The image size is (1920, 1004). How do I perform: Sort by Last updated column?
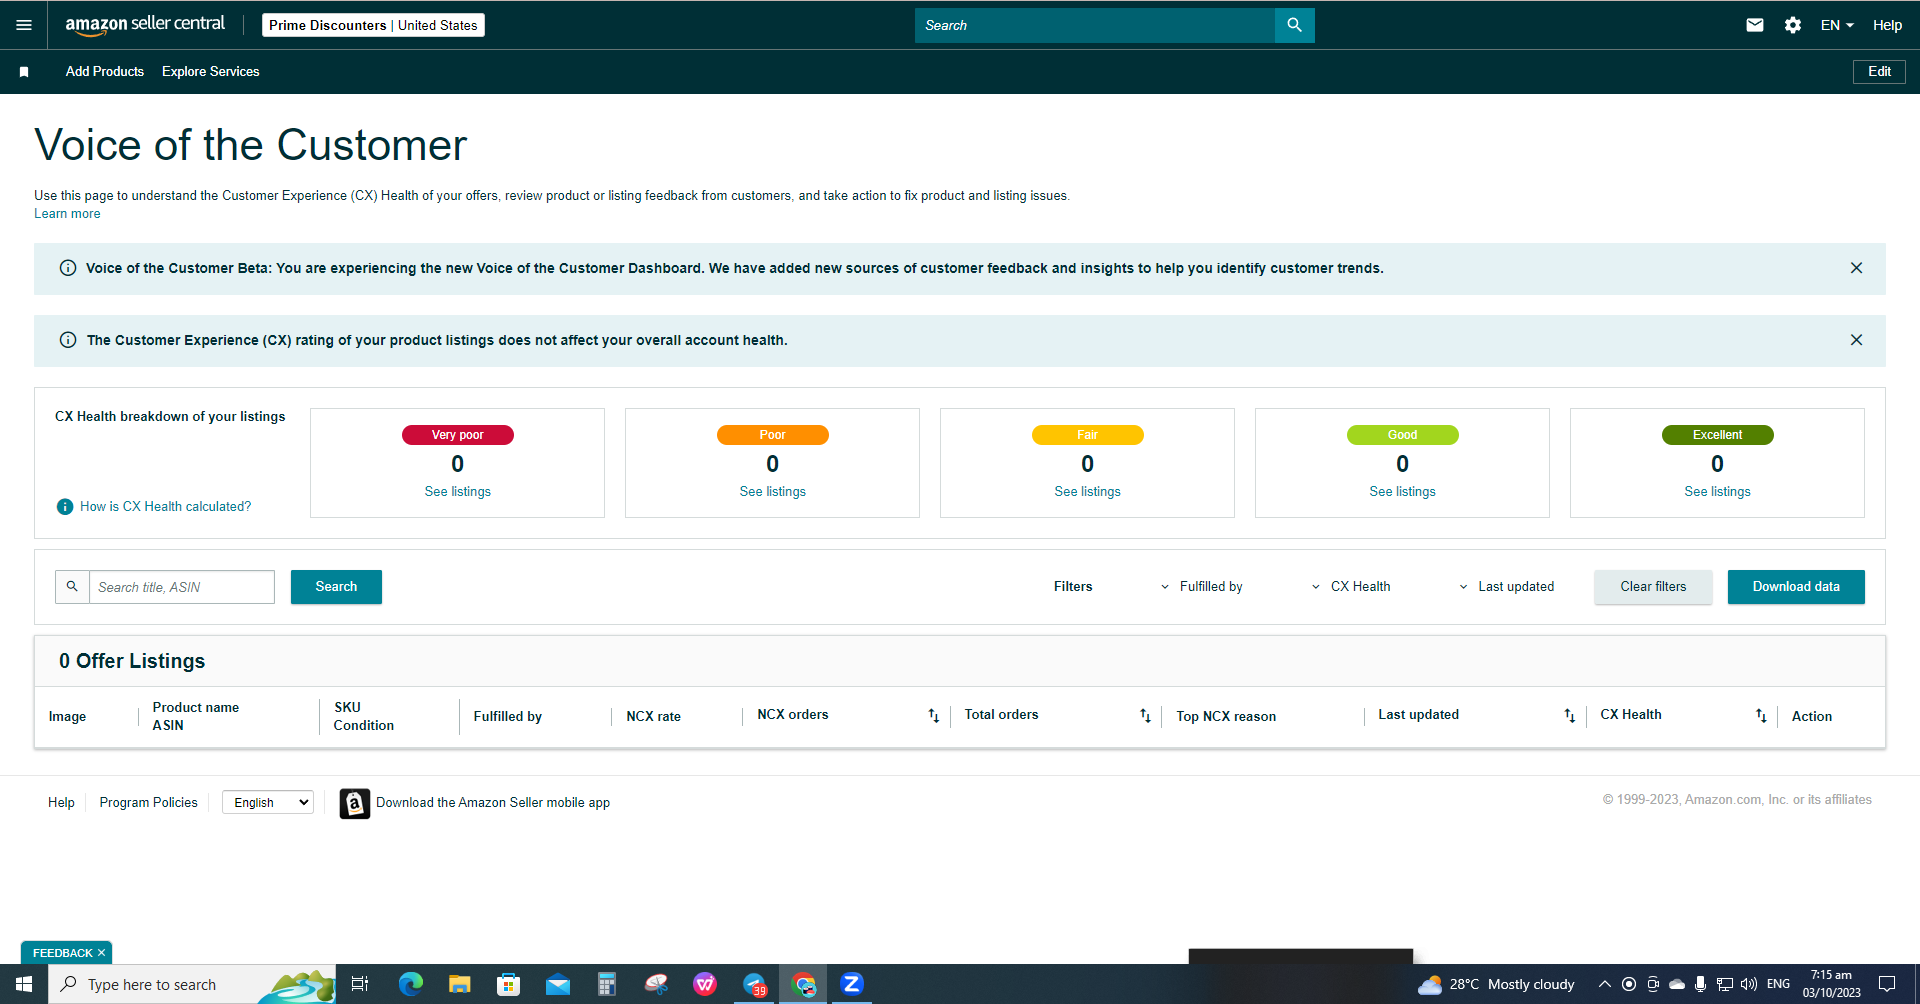pos(1569,715)
